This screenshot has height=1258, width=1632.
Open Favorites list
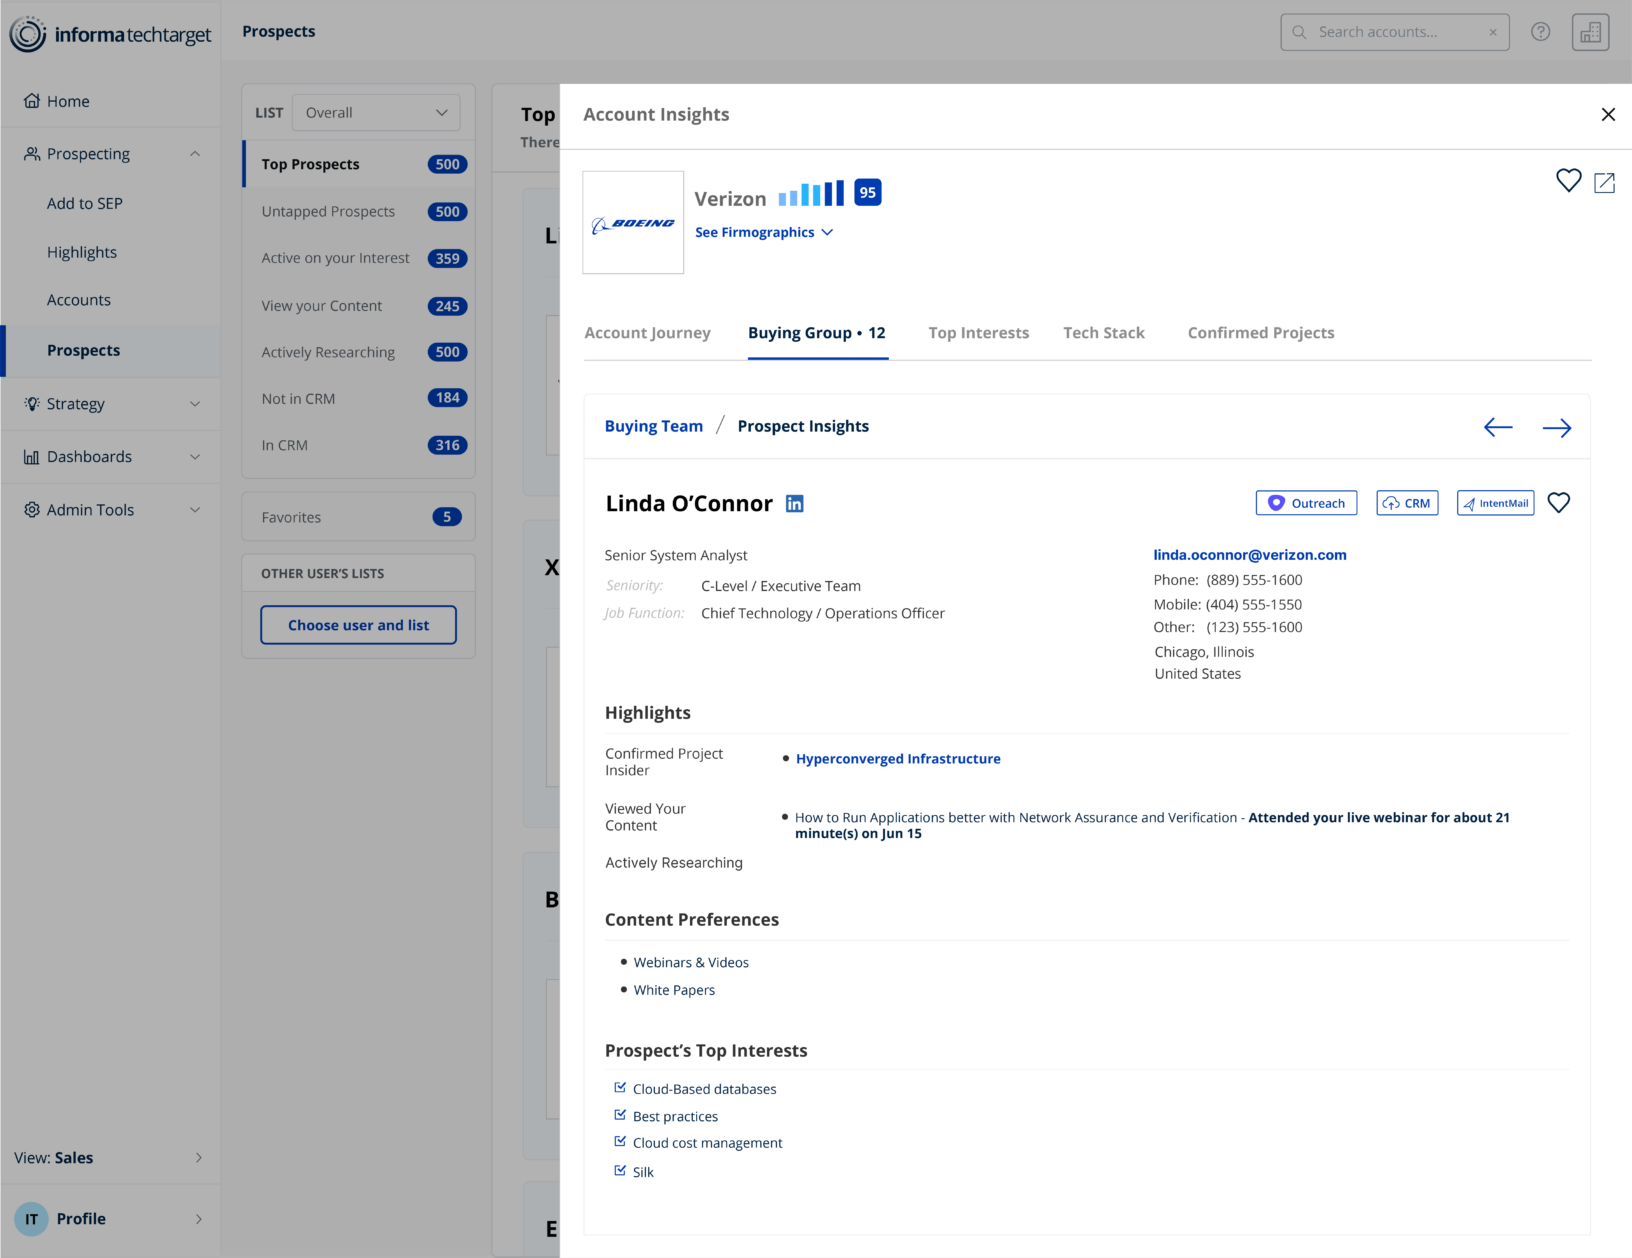pos(358,517)
